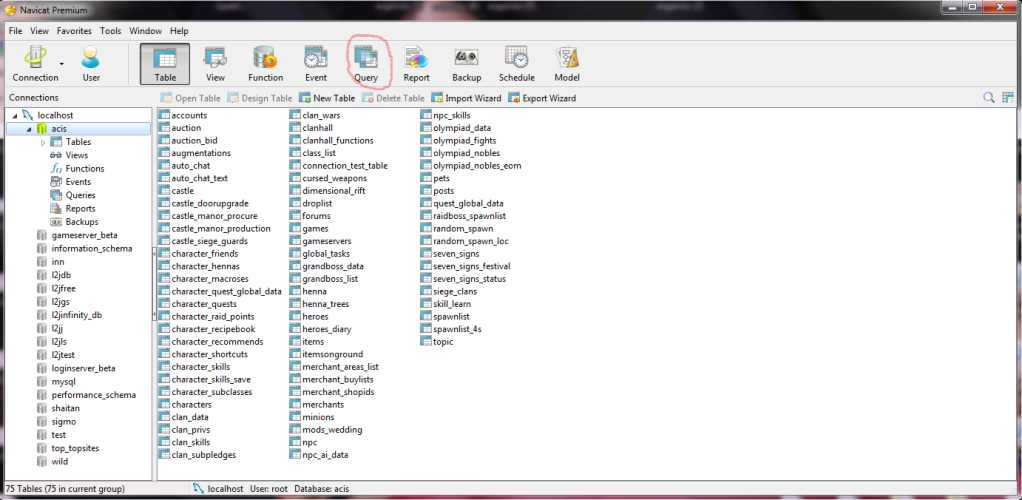The width and height of the screenshot is (1022, 500).
Task: Expand the Tables node under acis
Action: (x=43, y=142)
